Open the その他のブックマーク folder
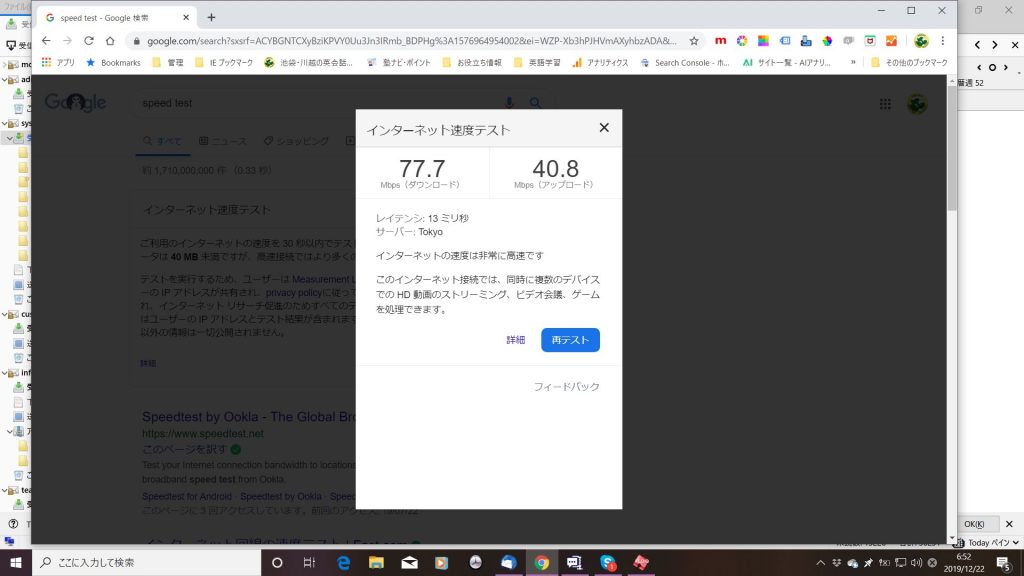This screenshot has height=576, width=1024. tap(908, 62)
